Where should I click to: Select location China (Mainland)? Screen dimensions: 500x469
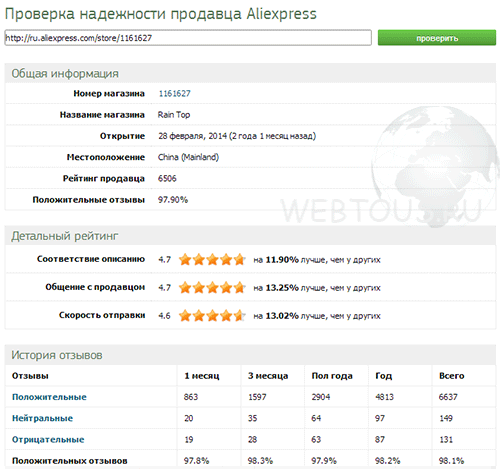188,157
